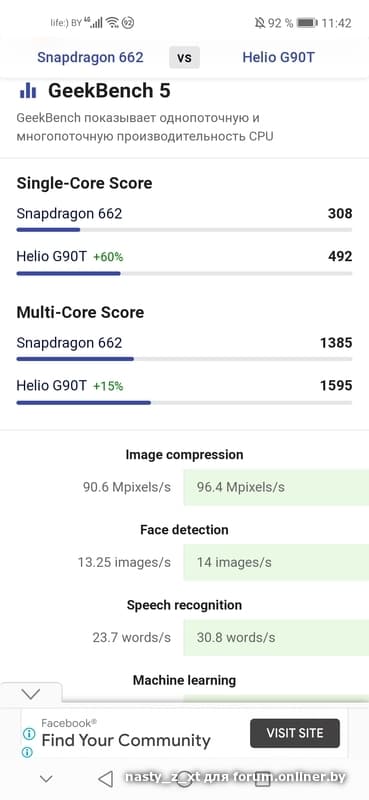Tap the Find Your Community ad text
The height and width of the screenshot is (800, 369).
click(126, 740)
